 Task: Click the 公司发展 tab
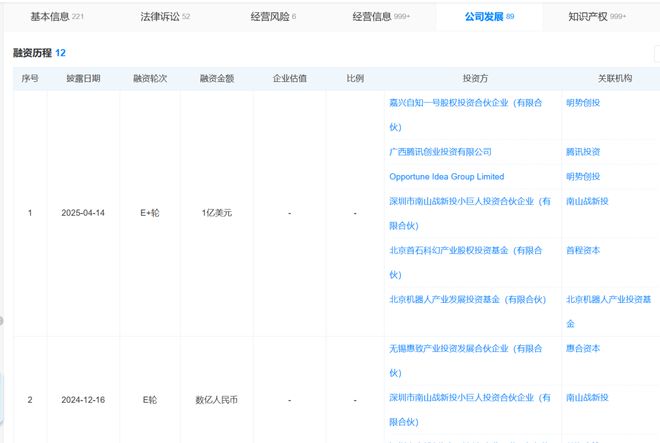pyautogui.click(x=489, y=17)
